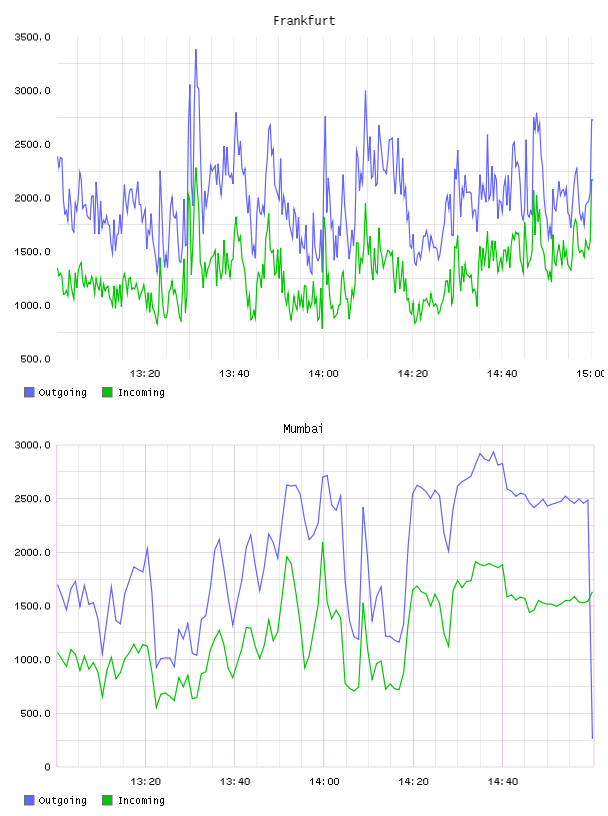Click the 3000.0 y-axis label on Frankfurt

coord(32,91)
